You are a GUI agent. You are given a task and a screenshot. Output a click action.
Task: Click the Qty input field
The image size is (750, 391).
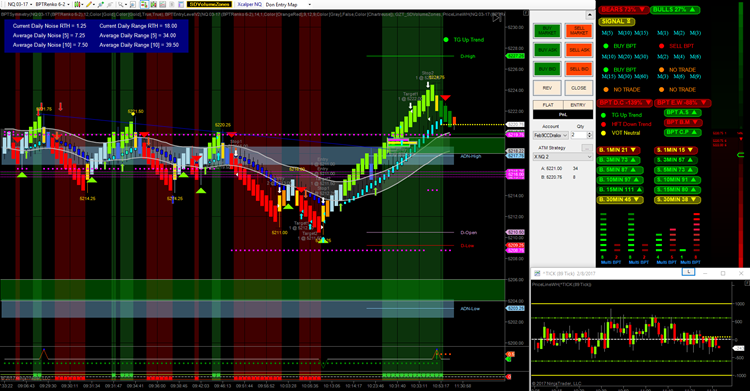click(x=578, y=135)
